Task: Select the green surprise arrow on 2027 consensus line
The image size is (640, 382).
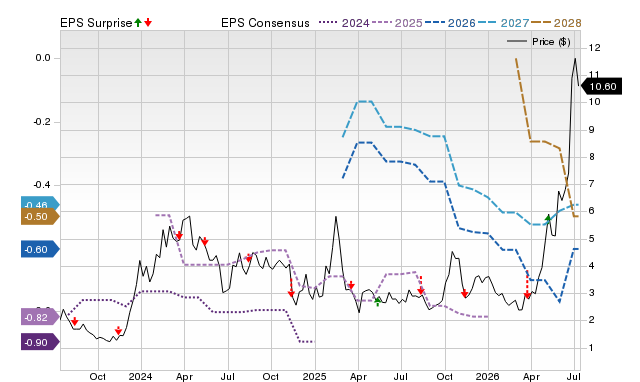Action: pyautogui.click(x=548, y=218)
